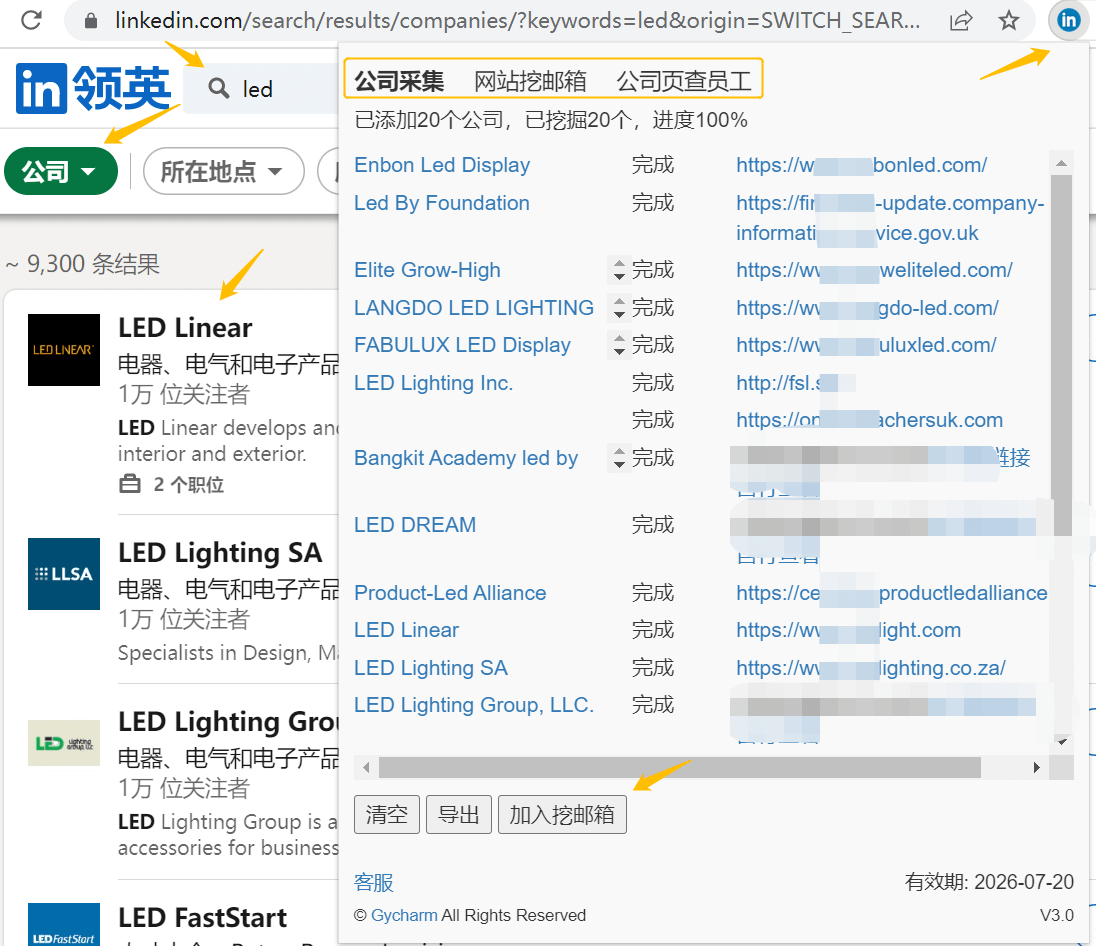Open the gdo-led.com website URL
1096x946 pixels.
867,308
